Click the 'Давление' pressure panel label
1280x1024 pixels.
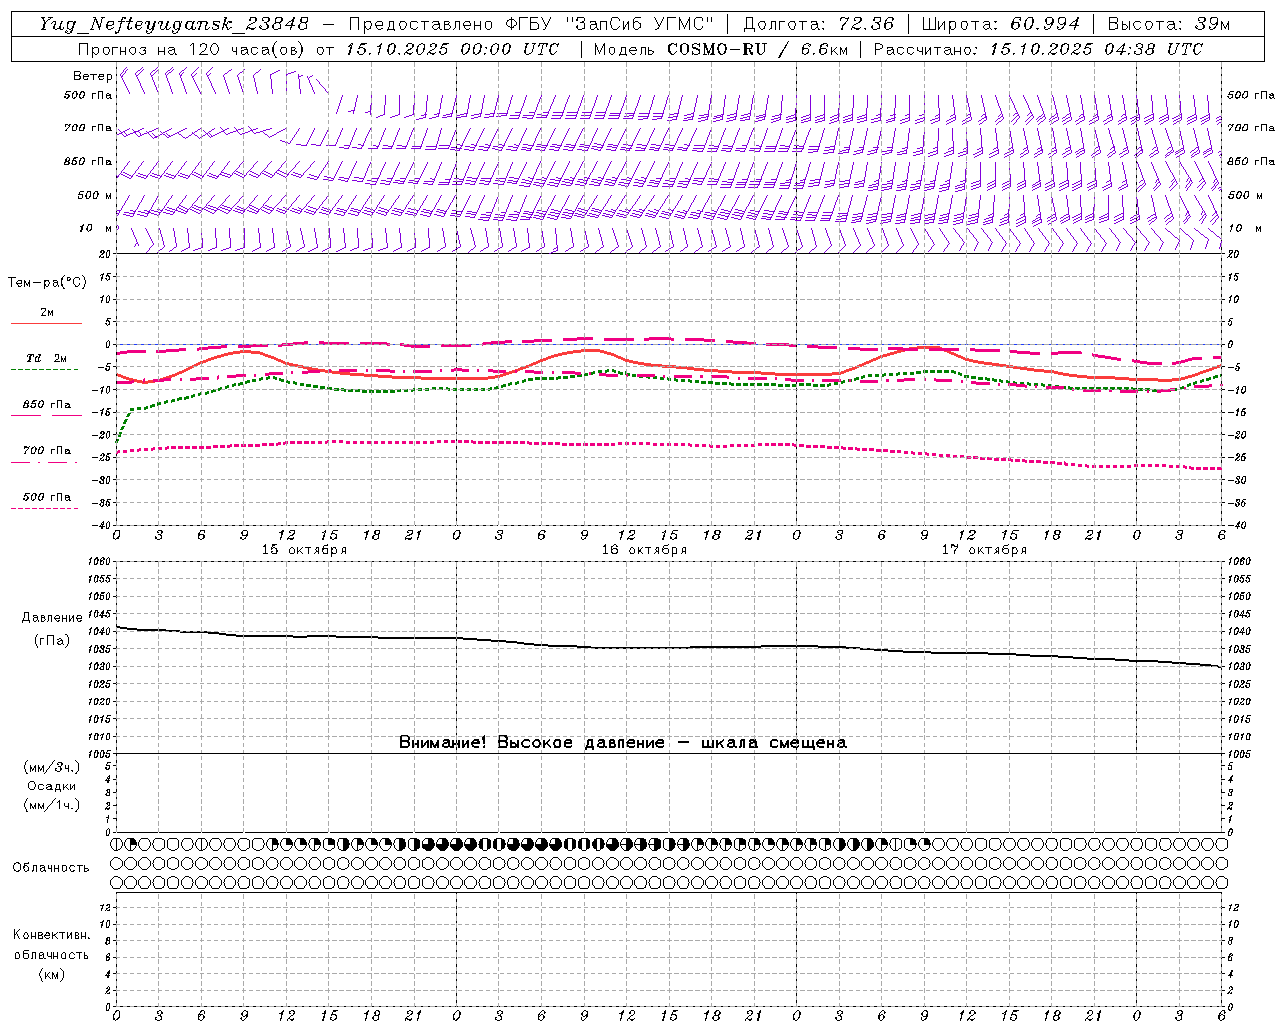click(x=52, y=618)
